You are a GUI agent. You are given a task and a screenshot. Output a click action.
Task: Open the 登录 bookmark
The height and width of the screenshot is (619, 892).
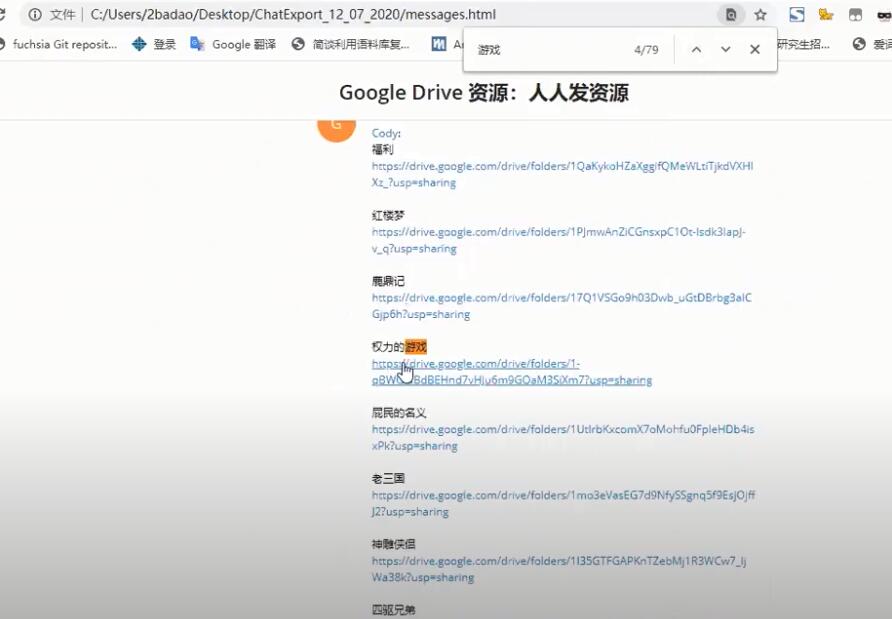click(x=154, y=44)
